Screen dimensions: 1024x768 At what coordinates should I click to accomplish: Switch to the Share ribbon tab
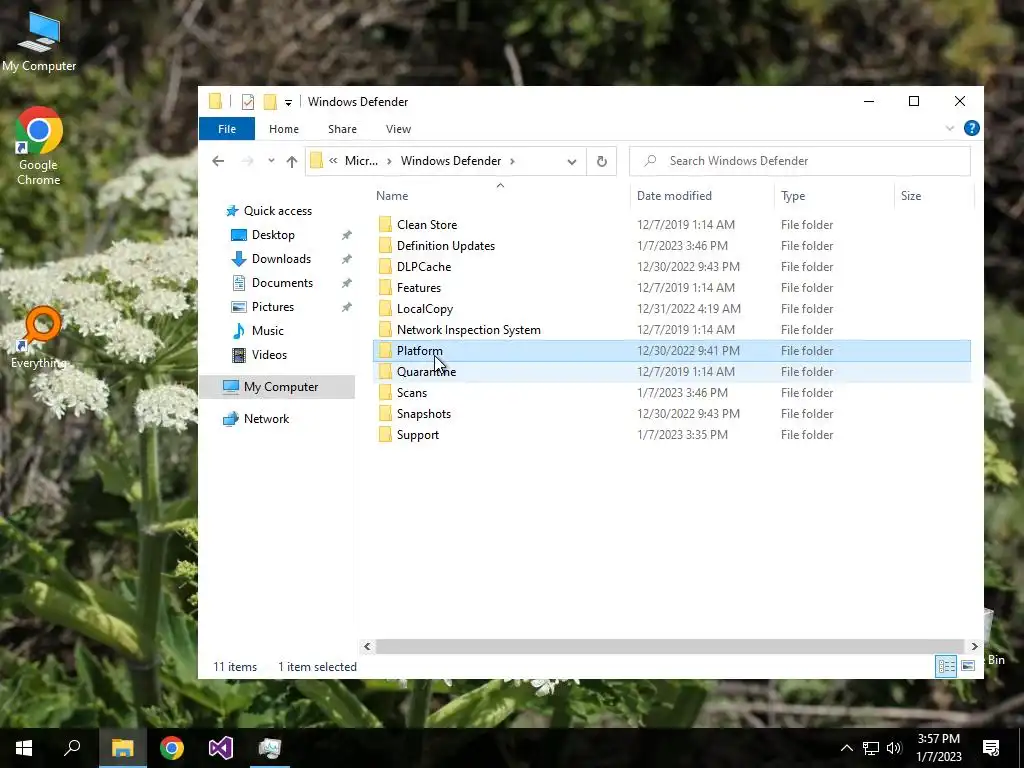[342, 129]
